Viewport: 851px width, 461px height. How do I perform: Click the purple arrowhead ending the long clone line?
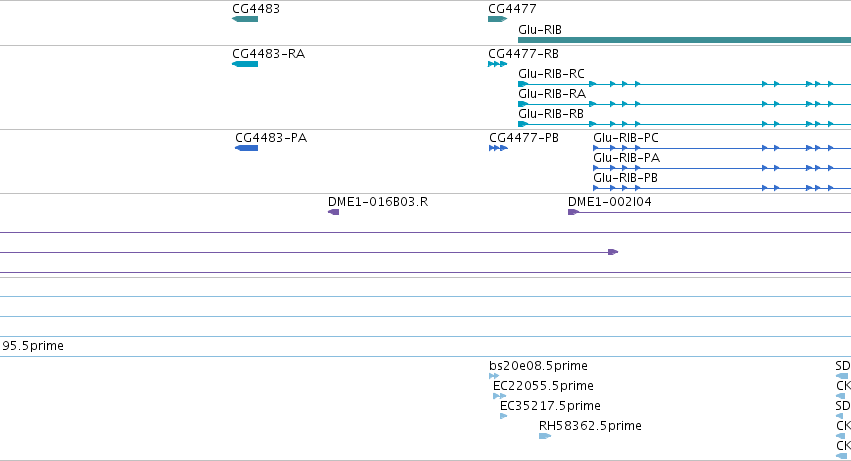tap(613, 252)
